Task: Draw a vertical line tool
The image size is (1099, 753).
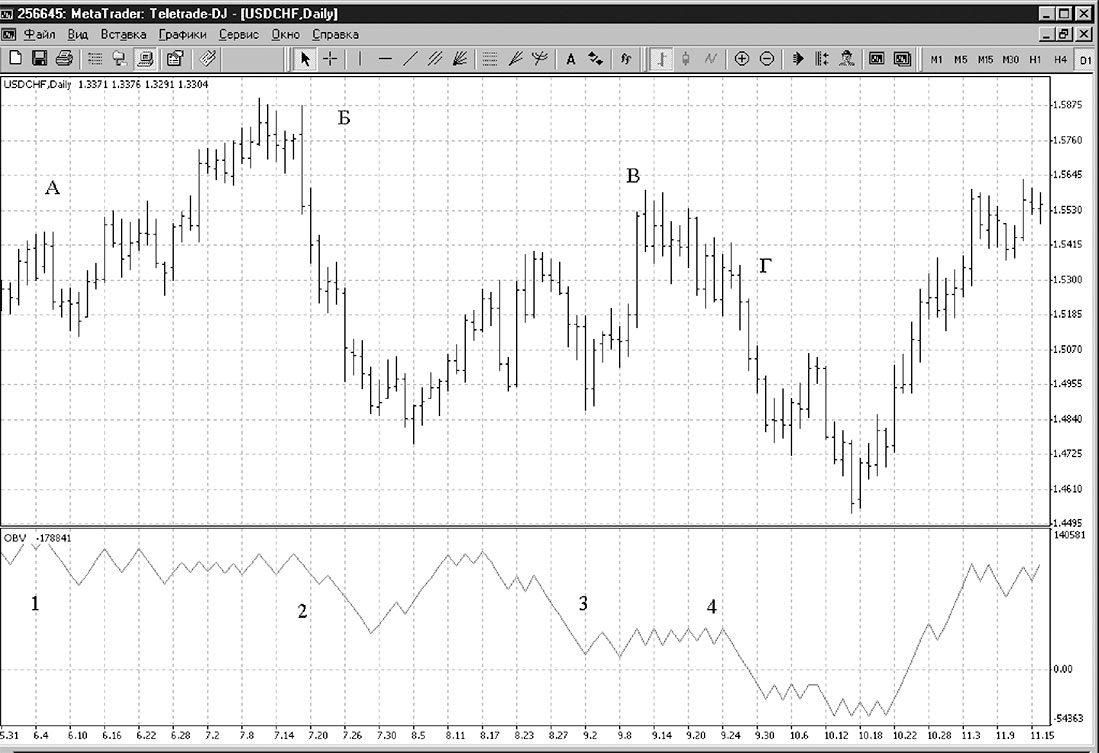Action: (360, 59)
